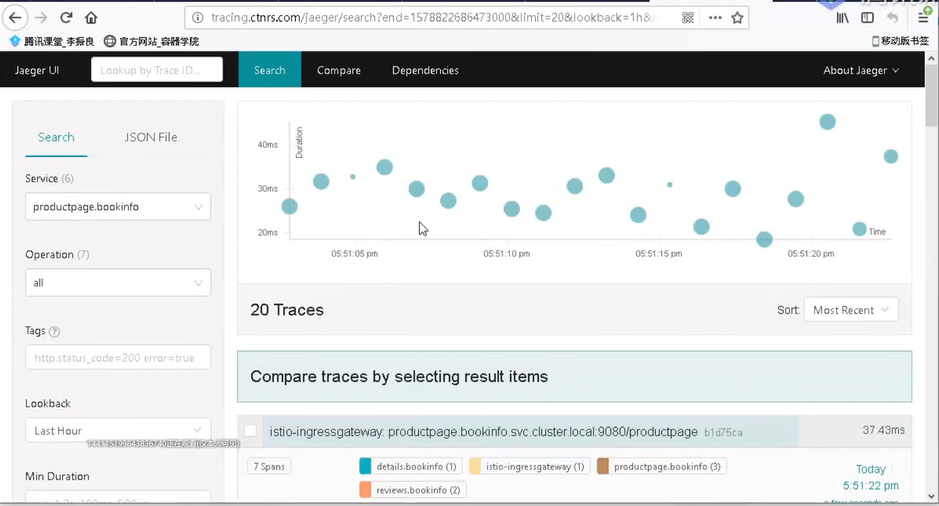Tick the checkbox for trace b1d75ca

[x=250, y=431]
